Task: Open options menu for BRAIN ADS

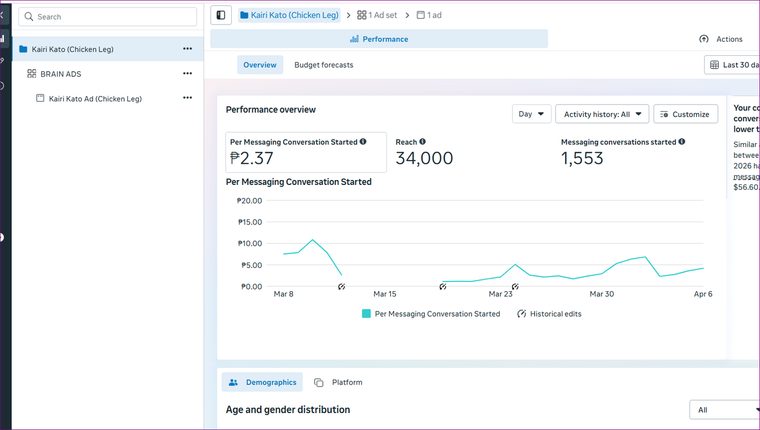Action: [188, 74]
